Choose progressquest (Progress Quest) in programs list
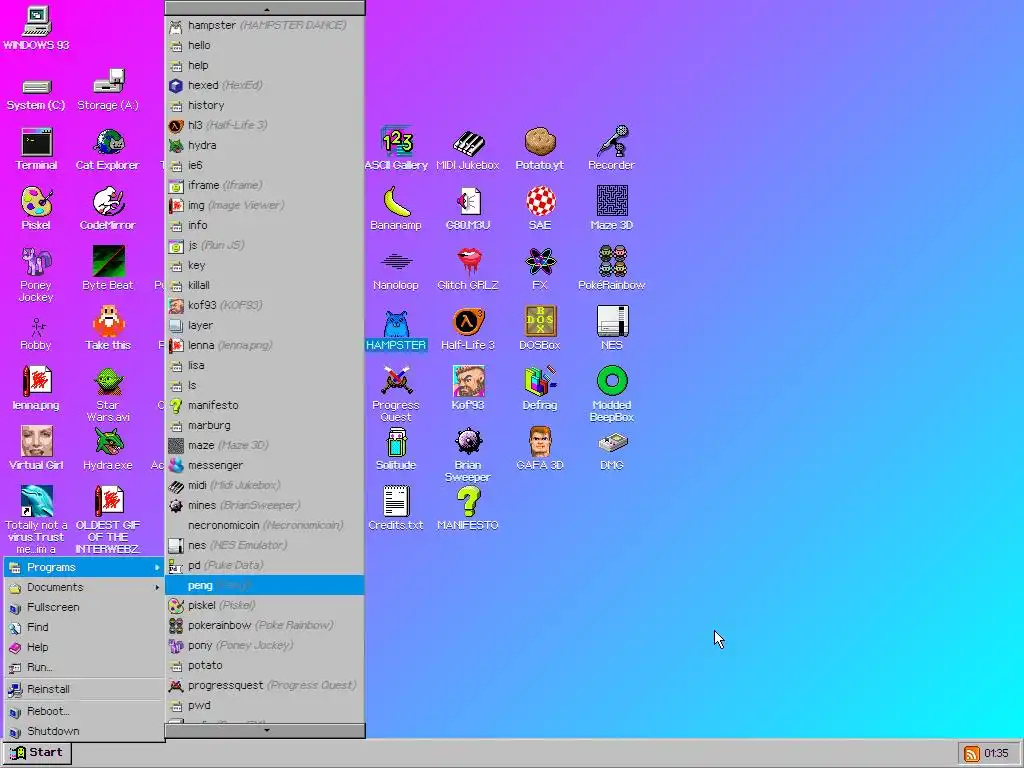The height and width of the screenshot is (768, 1024). coord(265,685)
